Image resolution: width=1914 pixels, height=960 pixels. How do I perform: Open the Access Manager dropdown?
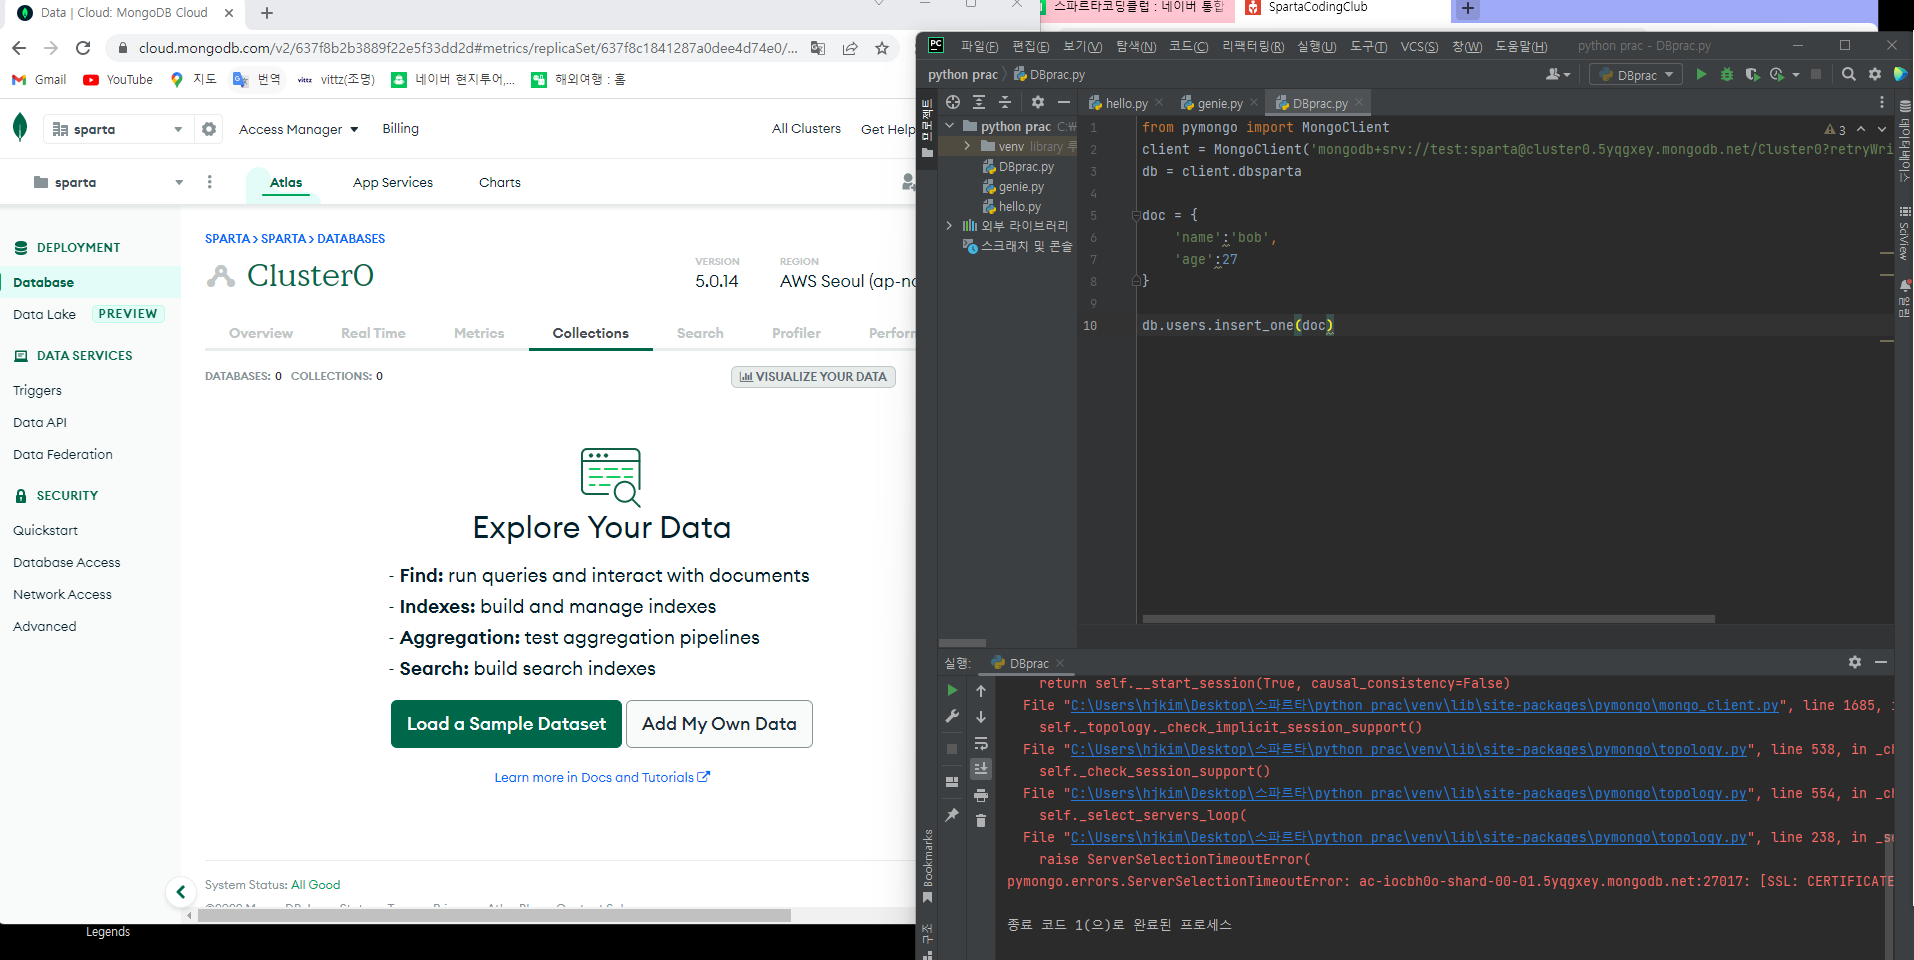298,129
